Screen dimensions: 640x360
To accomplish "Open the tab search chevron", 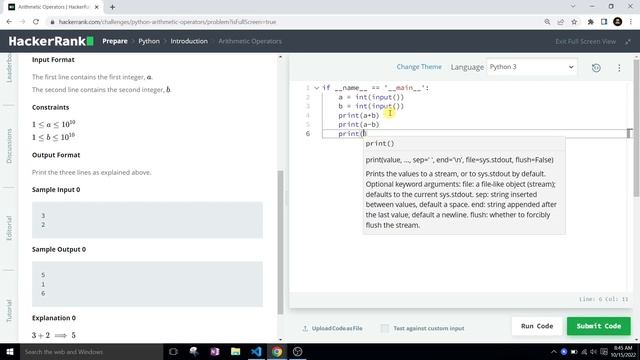I will pyautogui.click(x=573, y=7).
